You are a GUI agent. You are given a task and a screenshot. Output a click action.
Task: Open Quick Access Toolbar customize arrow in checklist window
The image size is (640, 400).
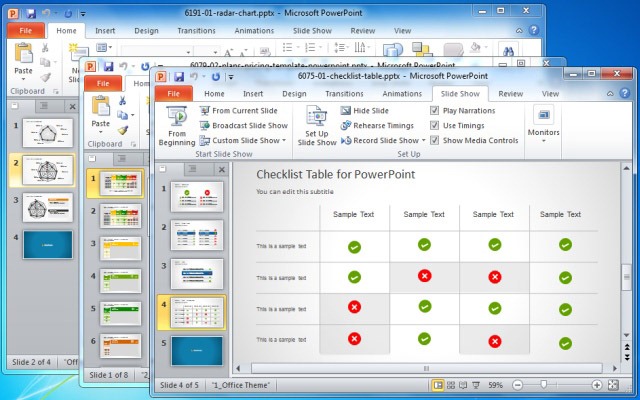pos(231,77)
